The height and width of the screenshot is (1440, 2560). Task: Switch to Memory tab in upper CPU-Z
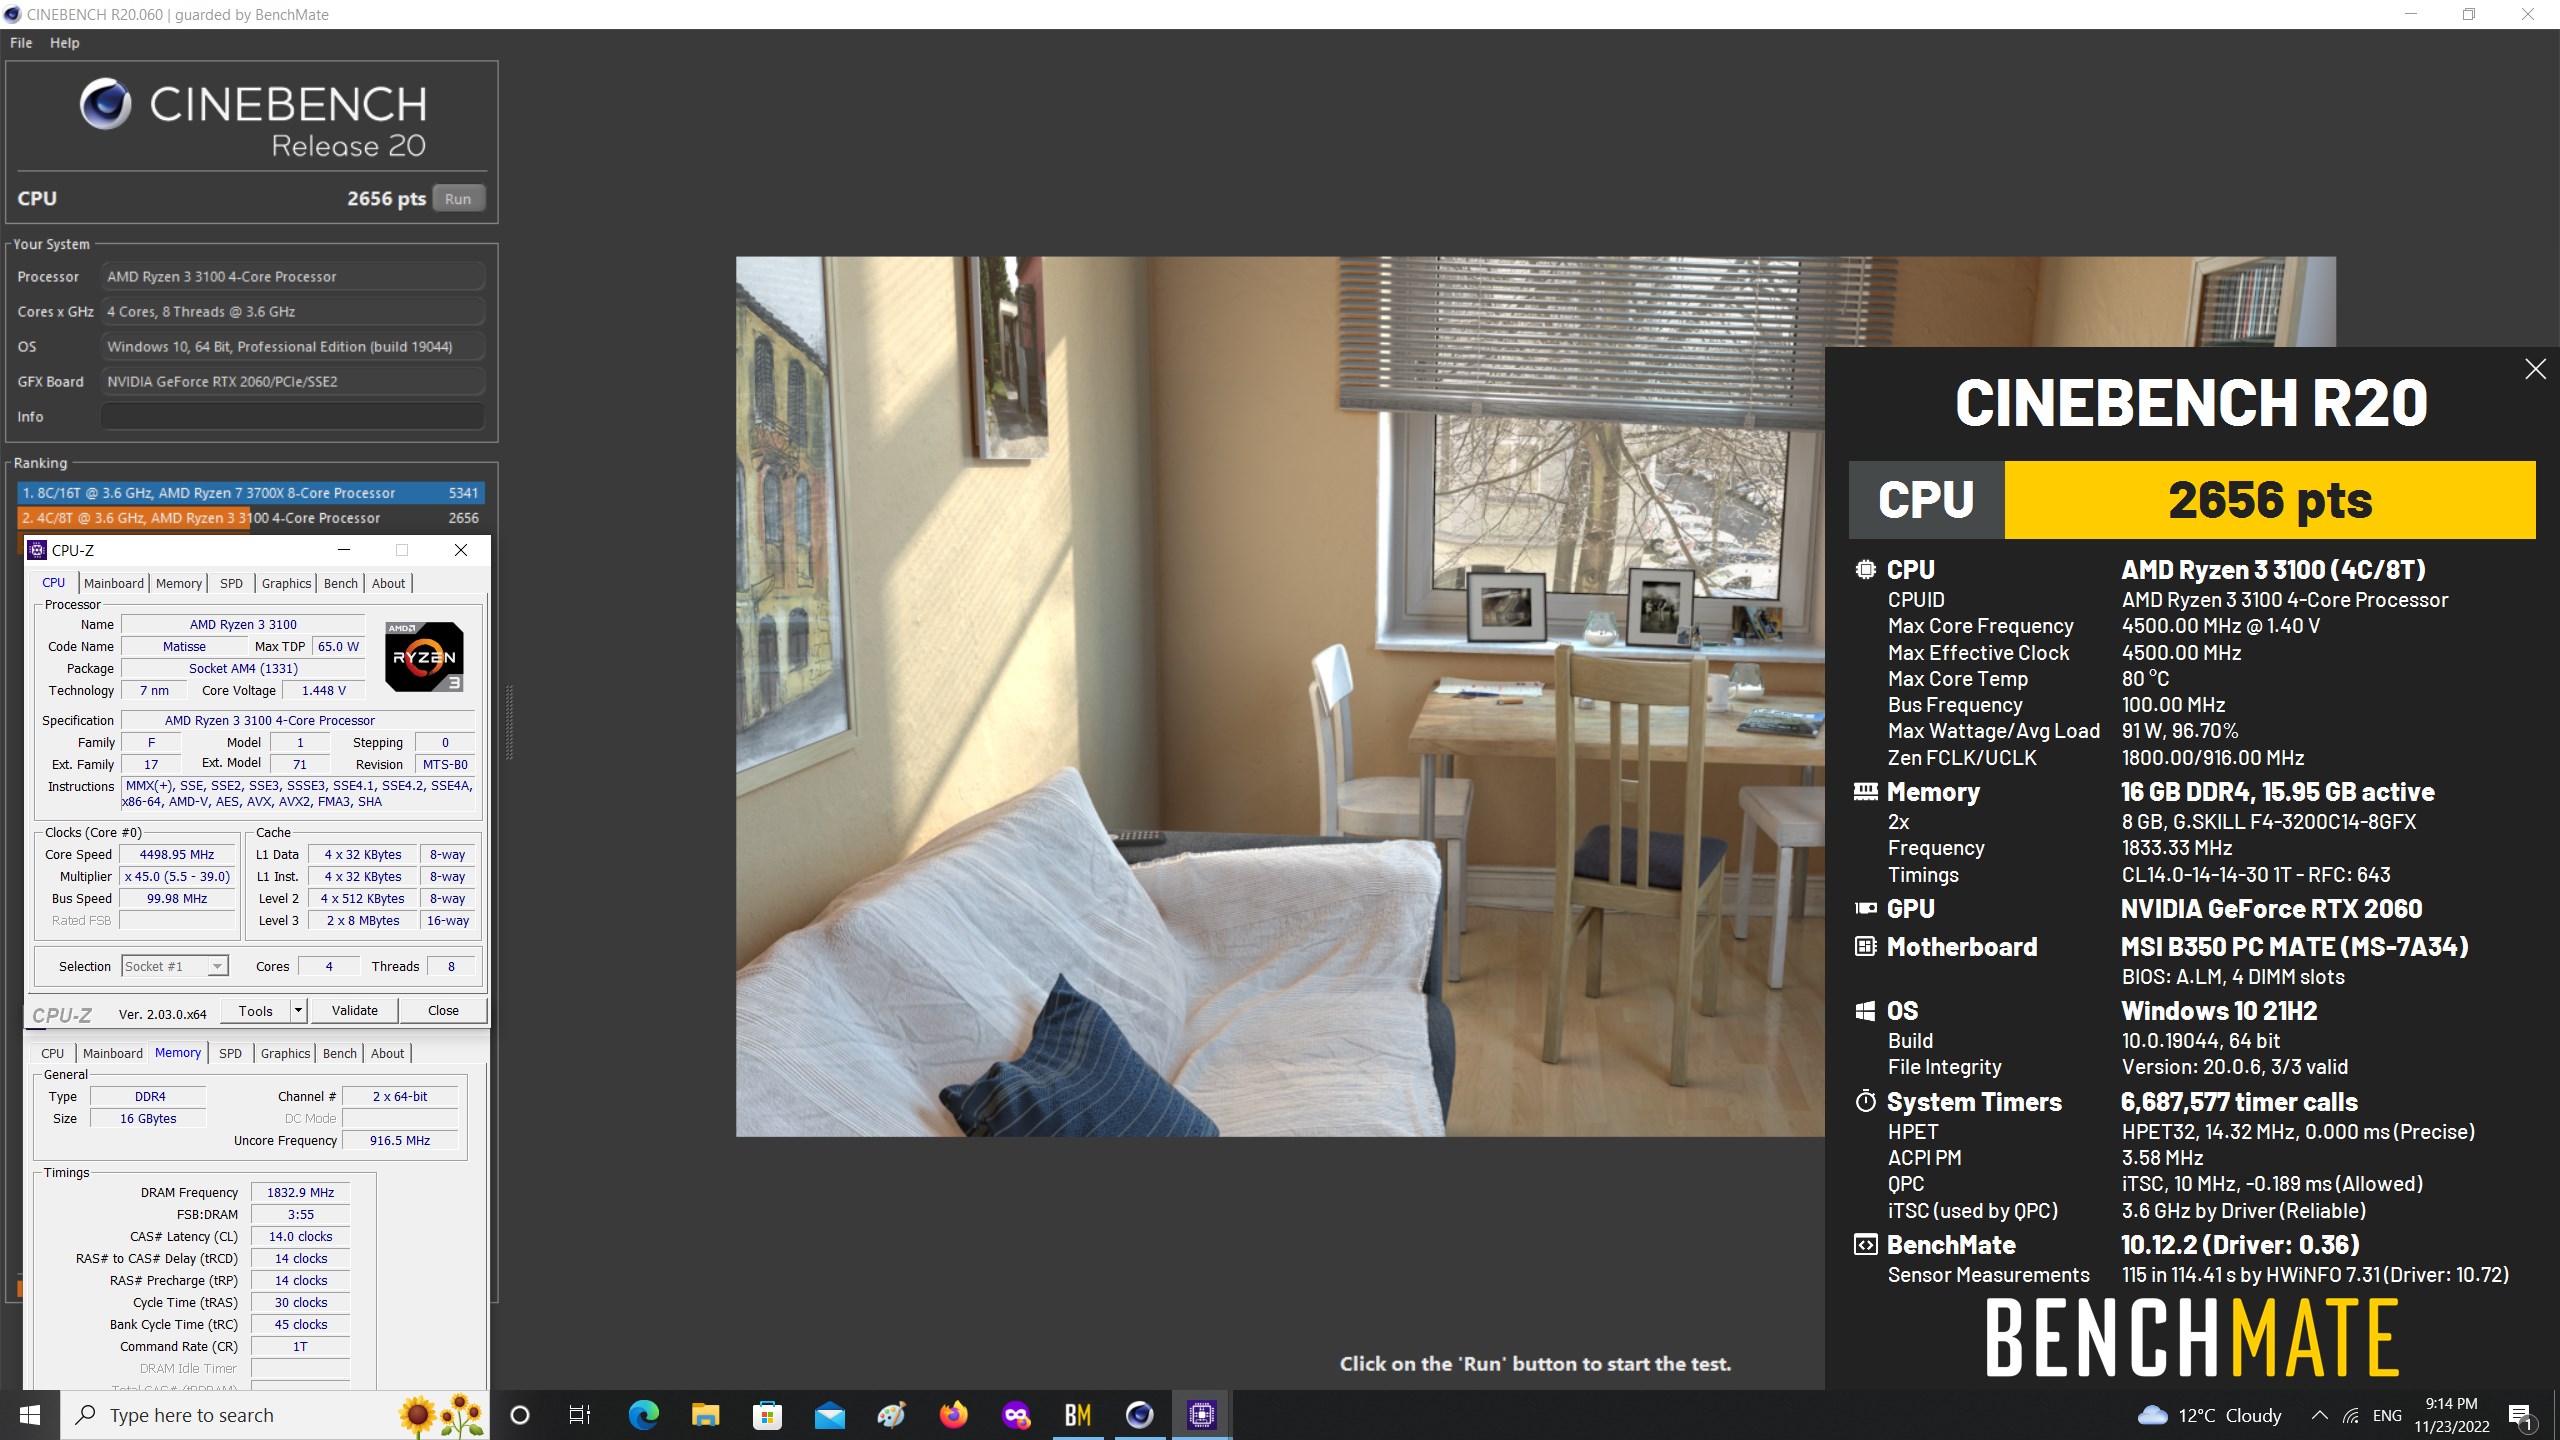(179, 583)
